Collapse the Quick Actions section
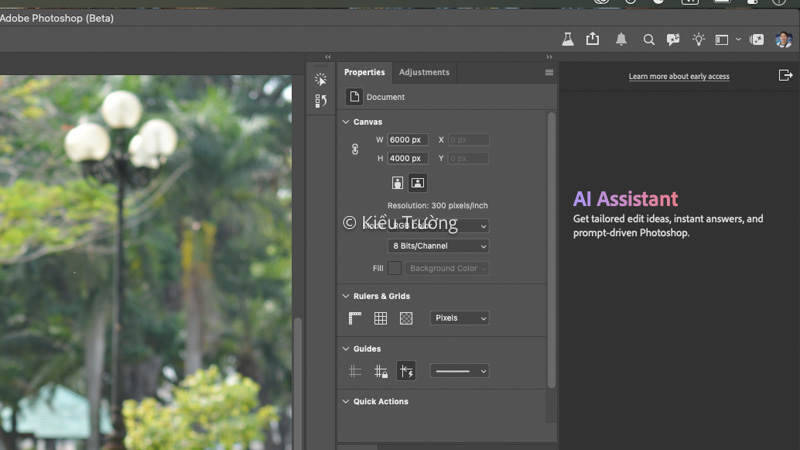The height and width of the screenshot is (450, 800). tap(346, 402)
